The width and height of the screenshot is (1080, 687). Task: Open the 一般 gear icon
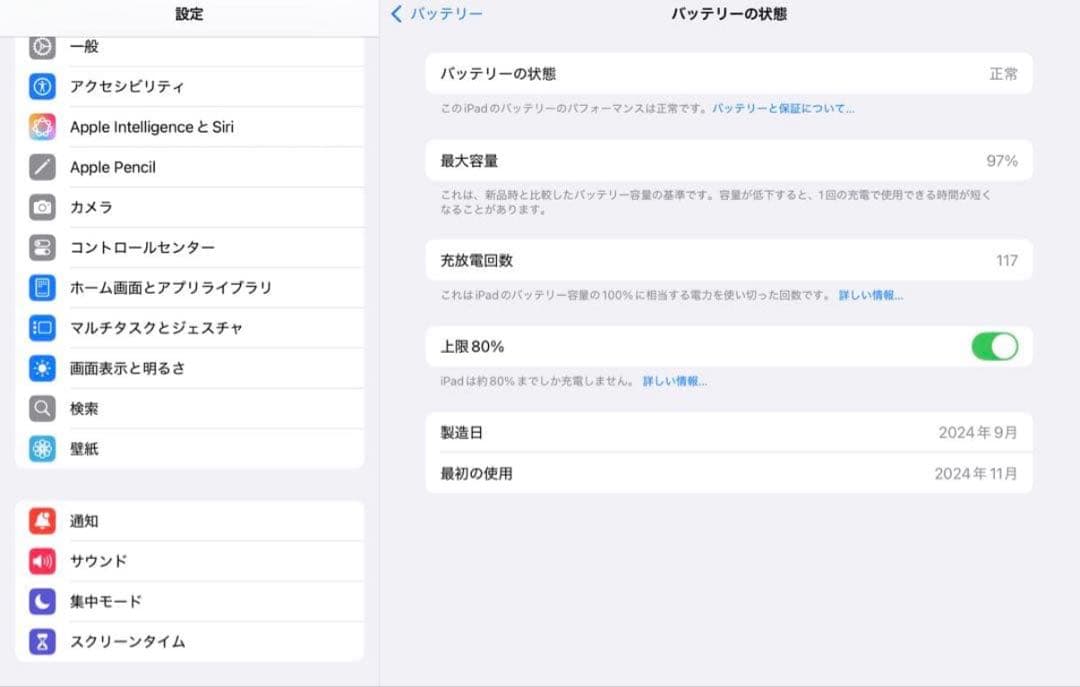point(41,46)
